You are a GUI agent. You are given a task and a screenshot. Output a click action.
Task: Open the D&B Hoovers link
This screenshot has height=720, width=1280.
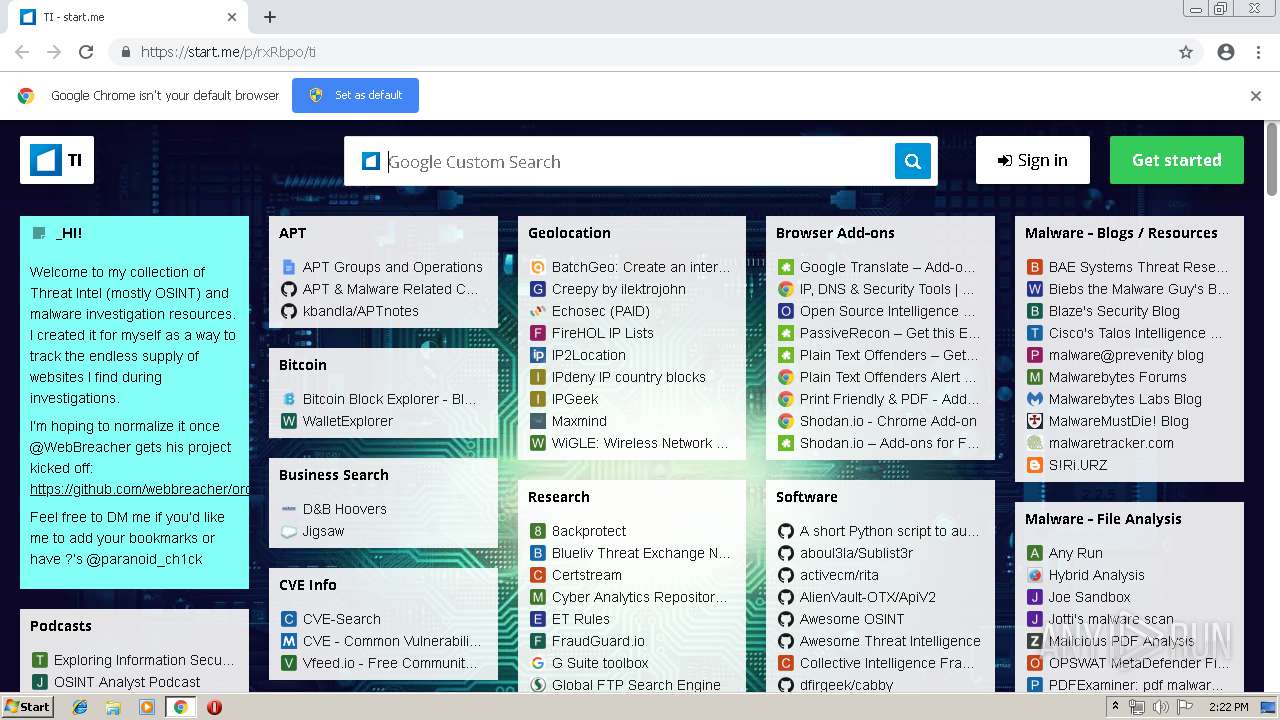coord(344,509)
